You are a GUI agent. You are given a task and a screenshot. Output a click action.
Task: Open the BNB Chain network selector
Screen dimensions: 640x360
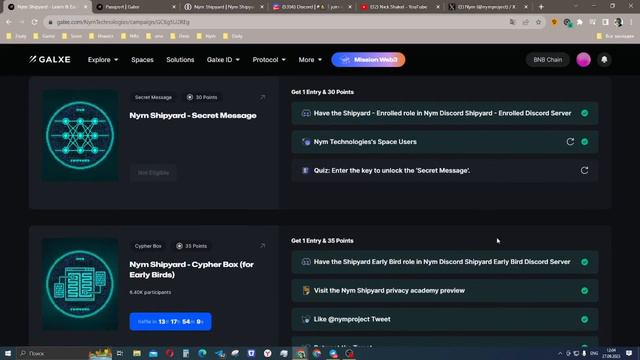click(547, 60)
